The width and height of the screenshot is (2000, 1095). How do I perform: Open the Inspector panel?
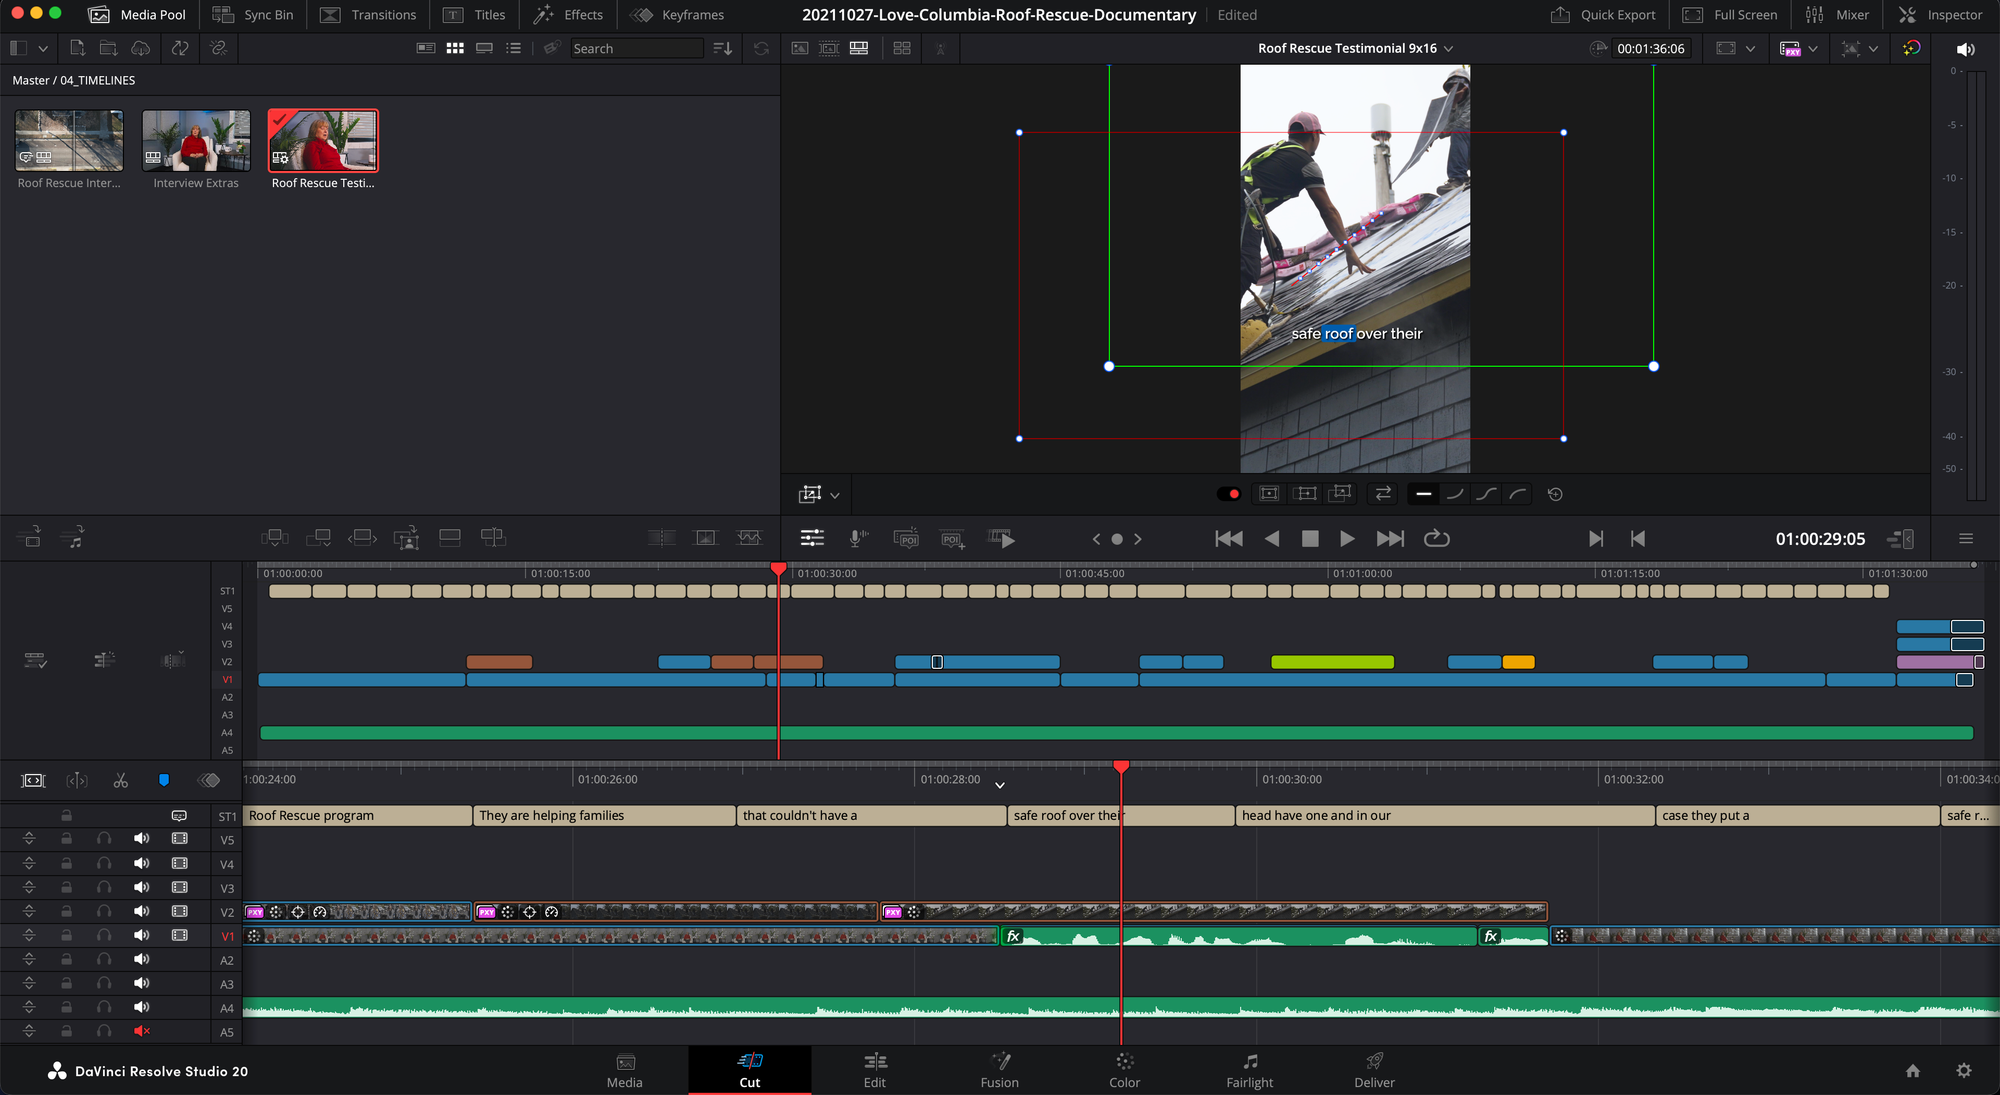click(1940, 15)
